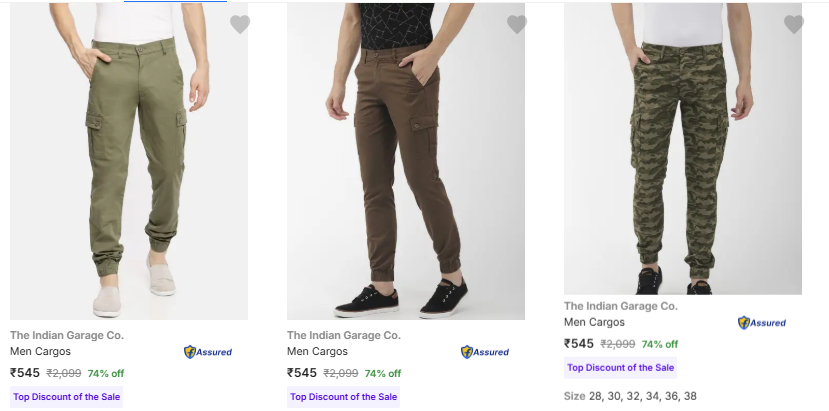Click Assured badge on camouflage cargos
The width and height of the screenshot is (829, 411).
[x=762, y=323]
